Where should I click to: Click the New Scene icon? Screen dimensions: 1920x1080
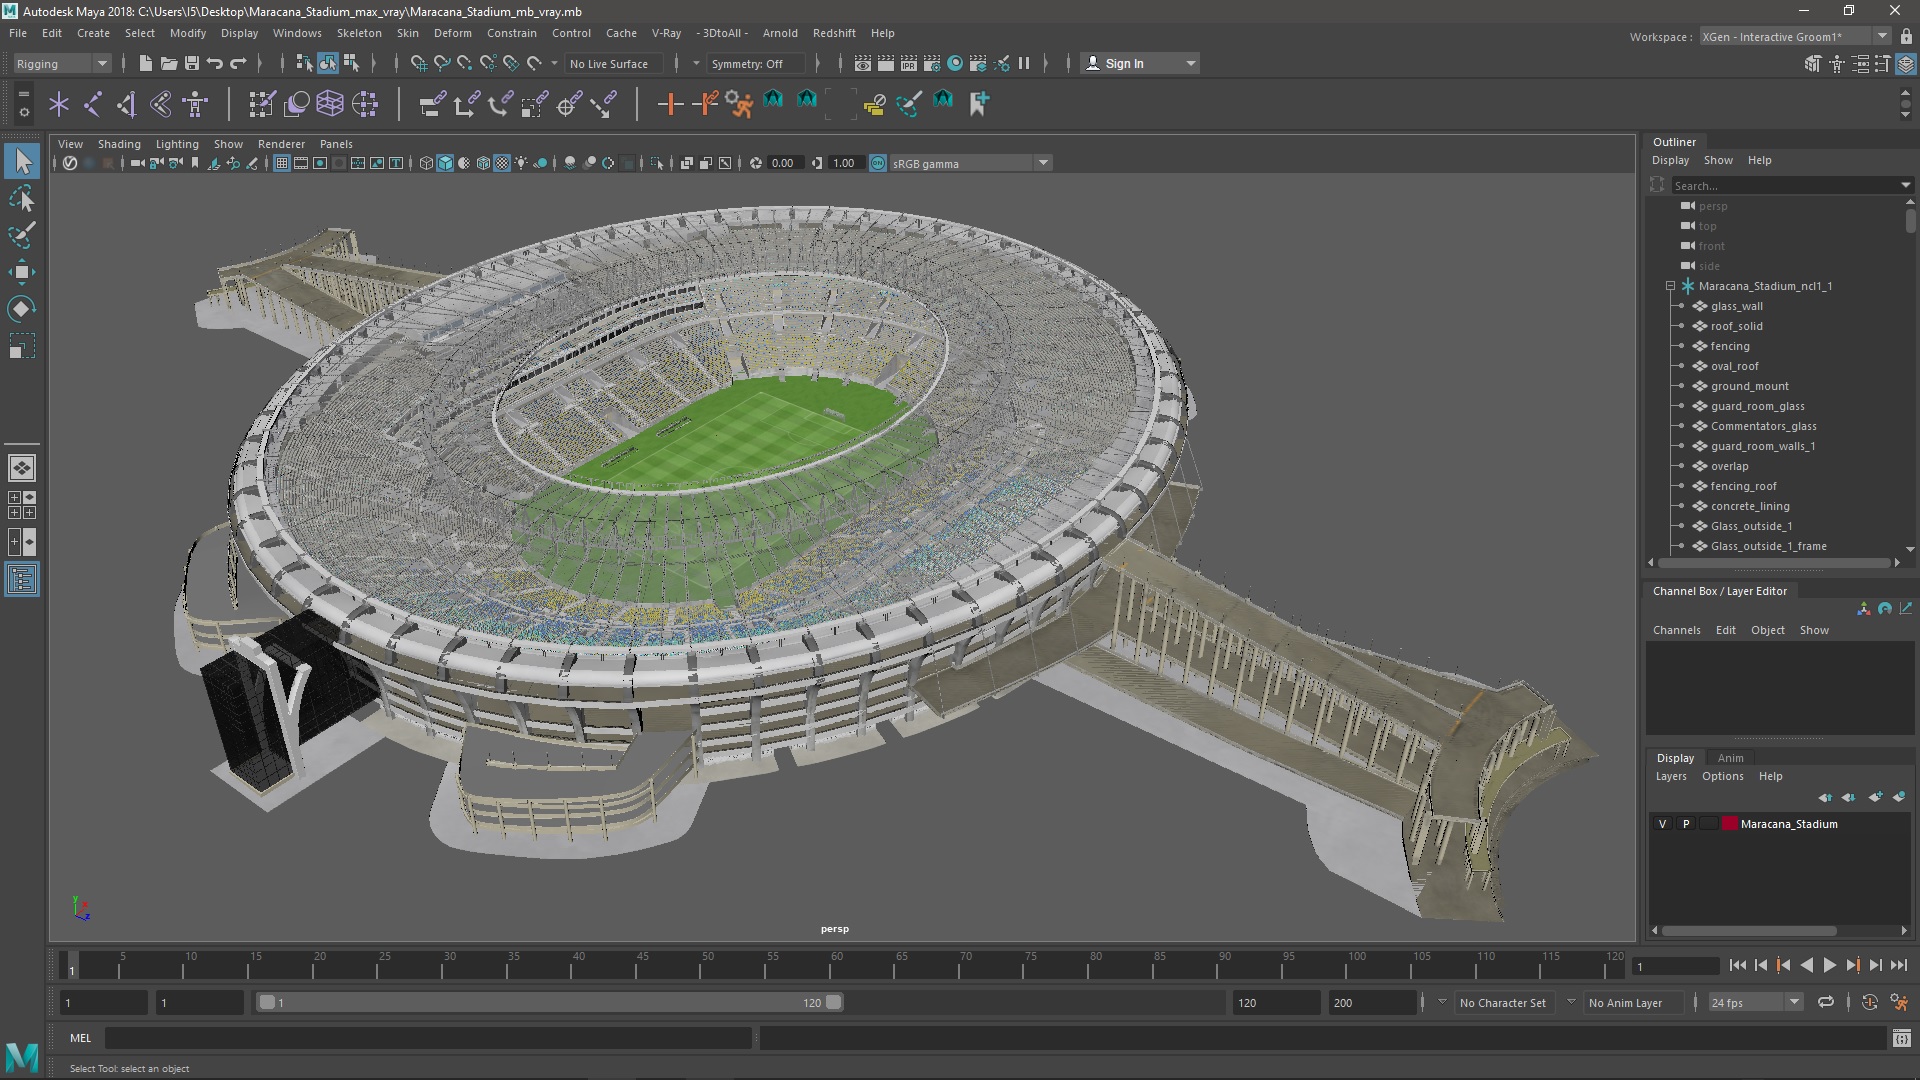click(145, 63)
